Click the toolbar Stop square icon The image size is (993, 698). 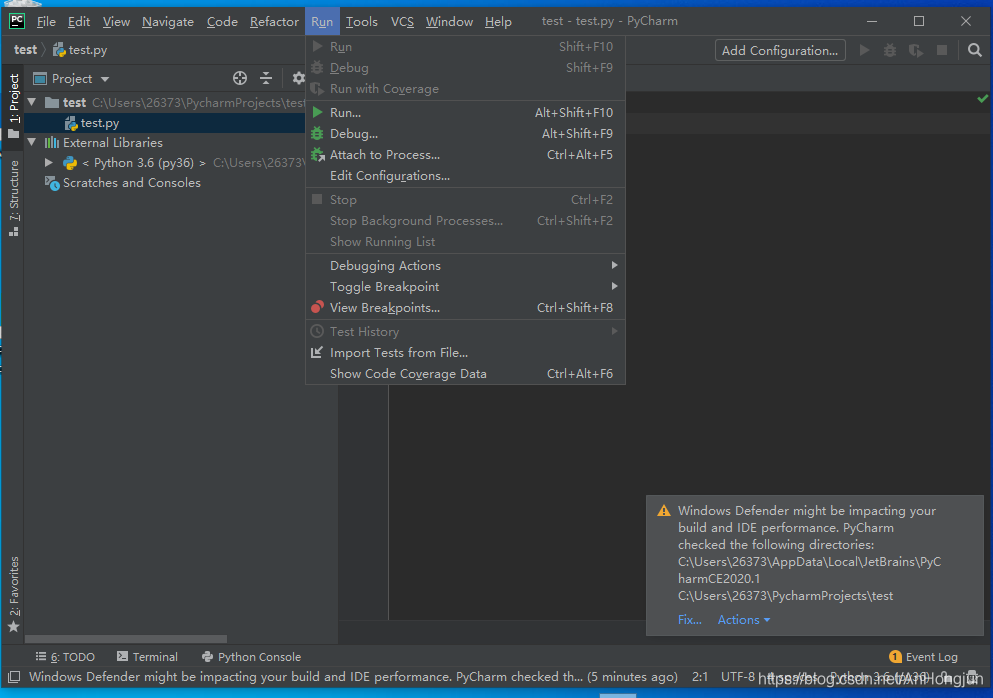coord(942,50)
